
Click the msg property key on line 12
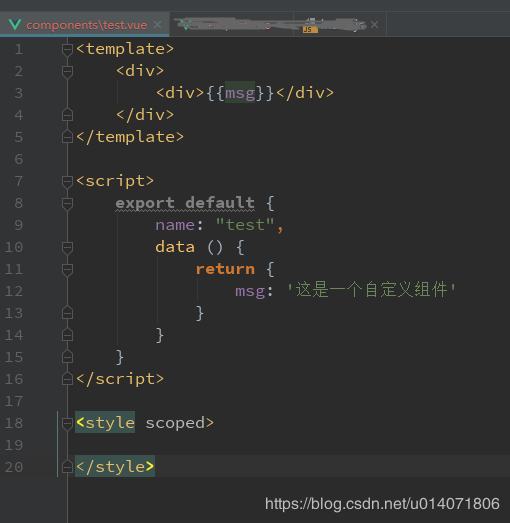click(x=250, y=291)
